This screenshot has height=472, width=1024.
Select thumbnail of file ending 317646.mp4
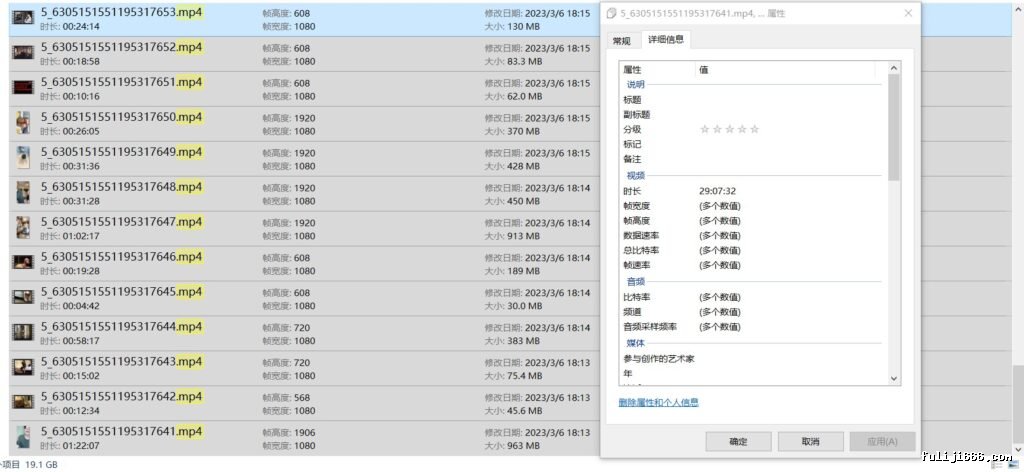click(x=23, y=262)
